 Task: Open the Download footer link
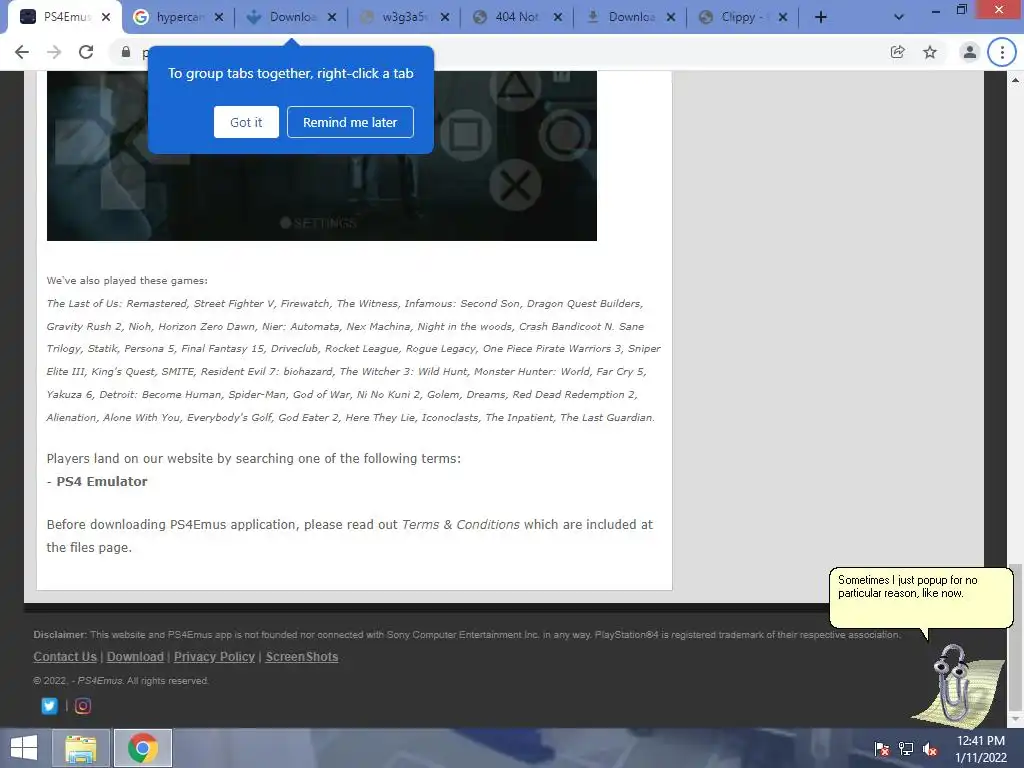pyautogui.click(x=135, y=657)
